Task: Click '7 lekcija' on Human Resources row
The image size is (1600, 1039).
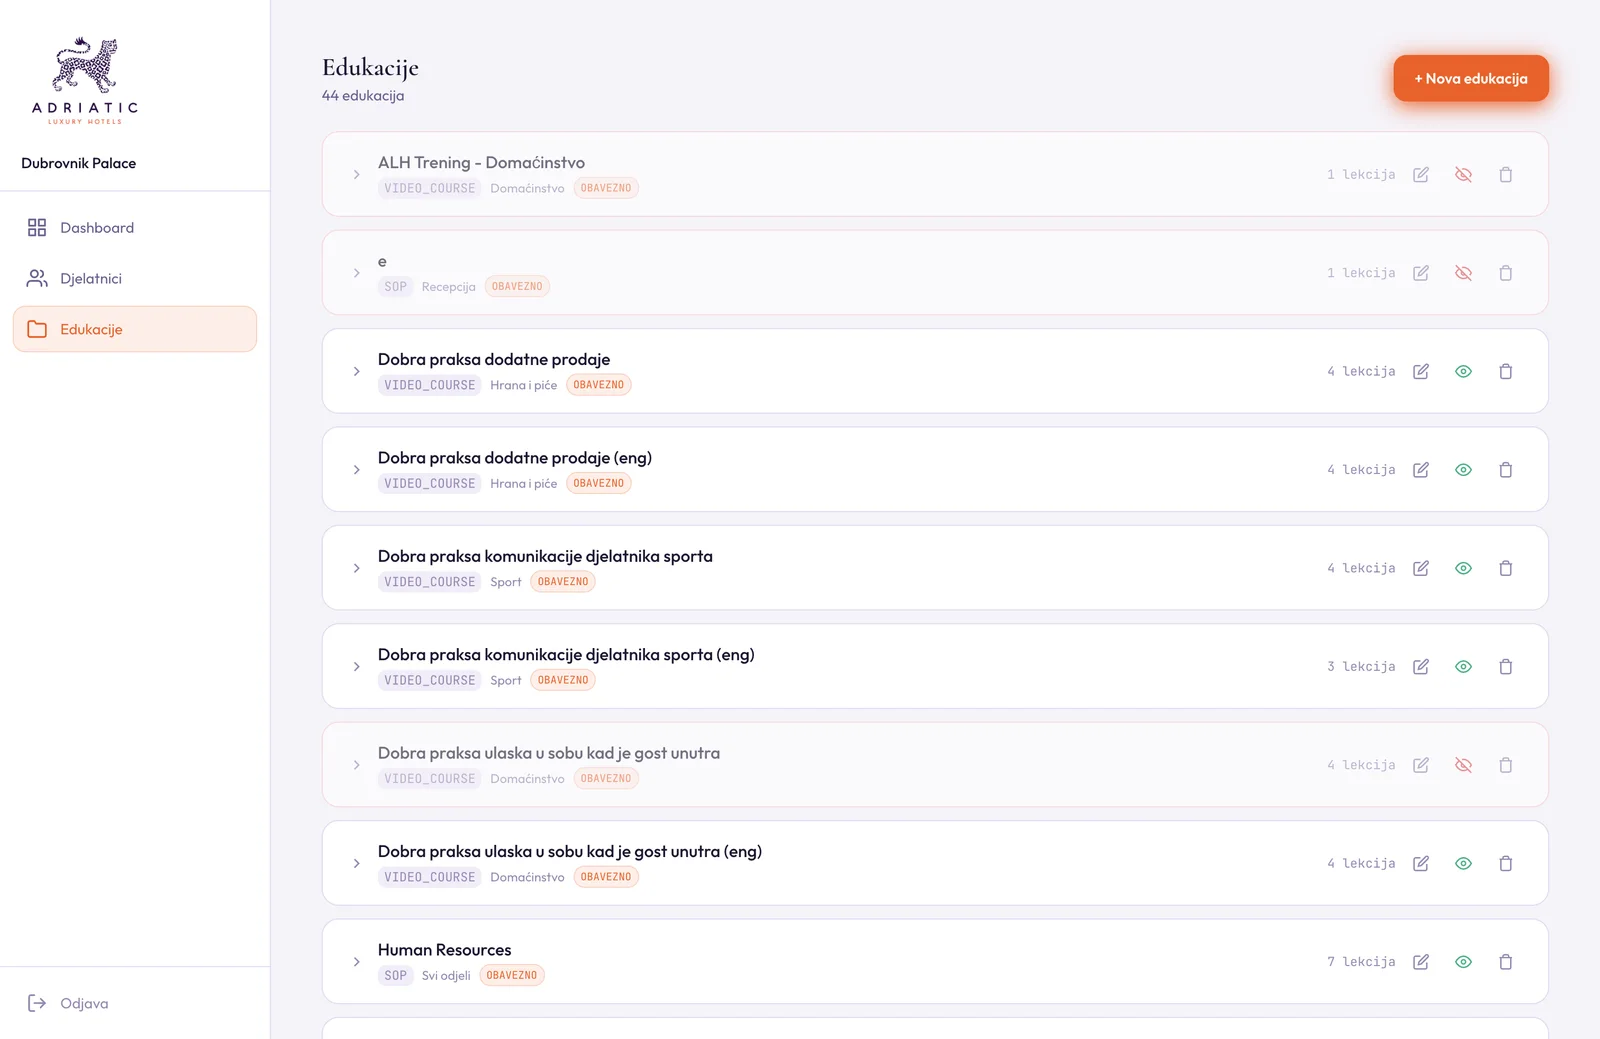Action: [1361, 962]
